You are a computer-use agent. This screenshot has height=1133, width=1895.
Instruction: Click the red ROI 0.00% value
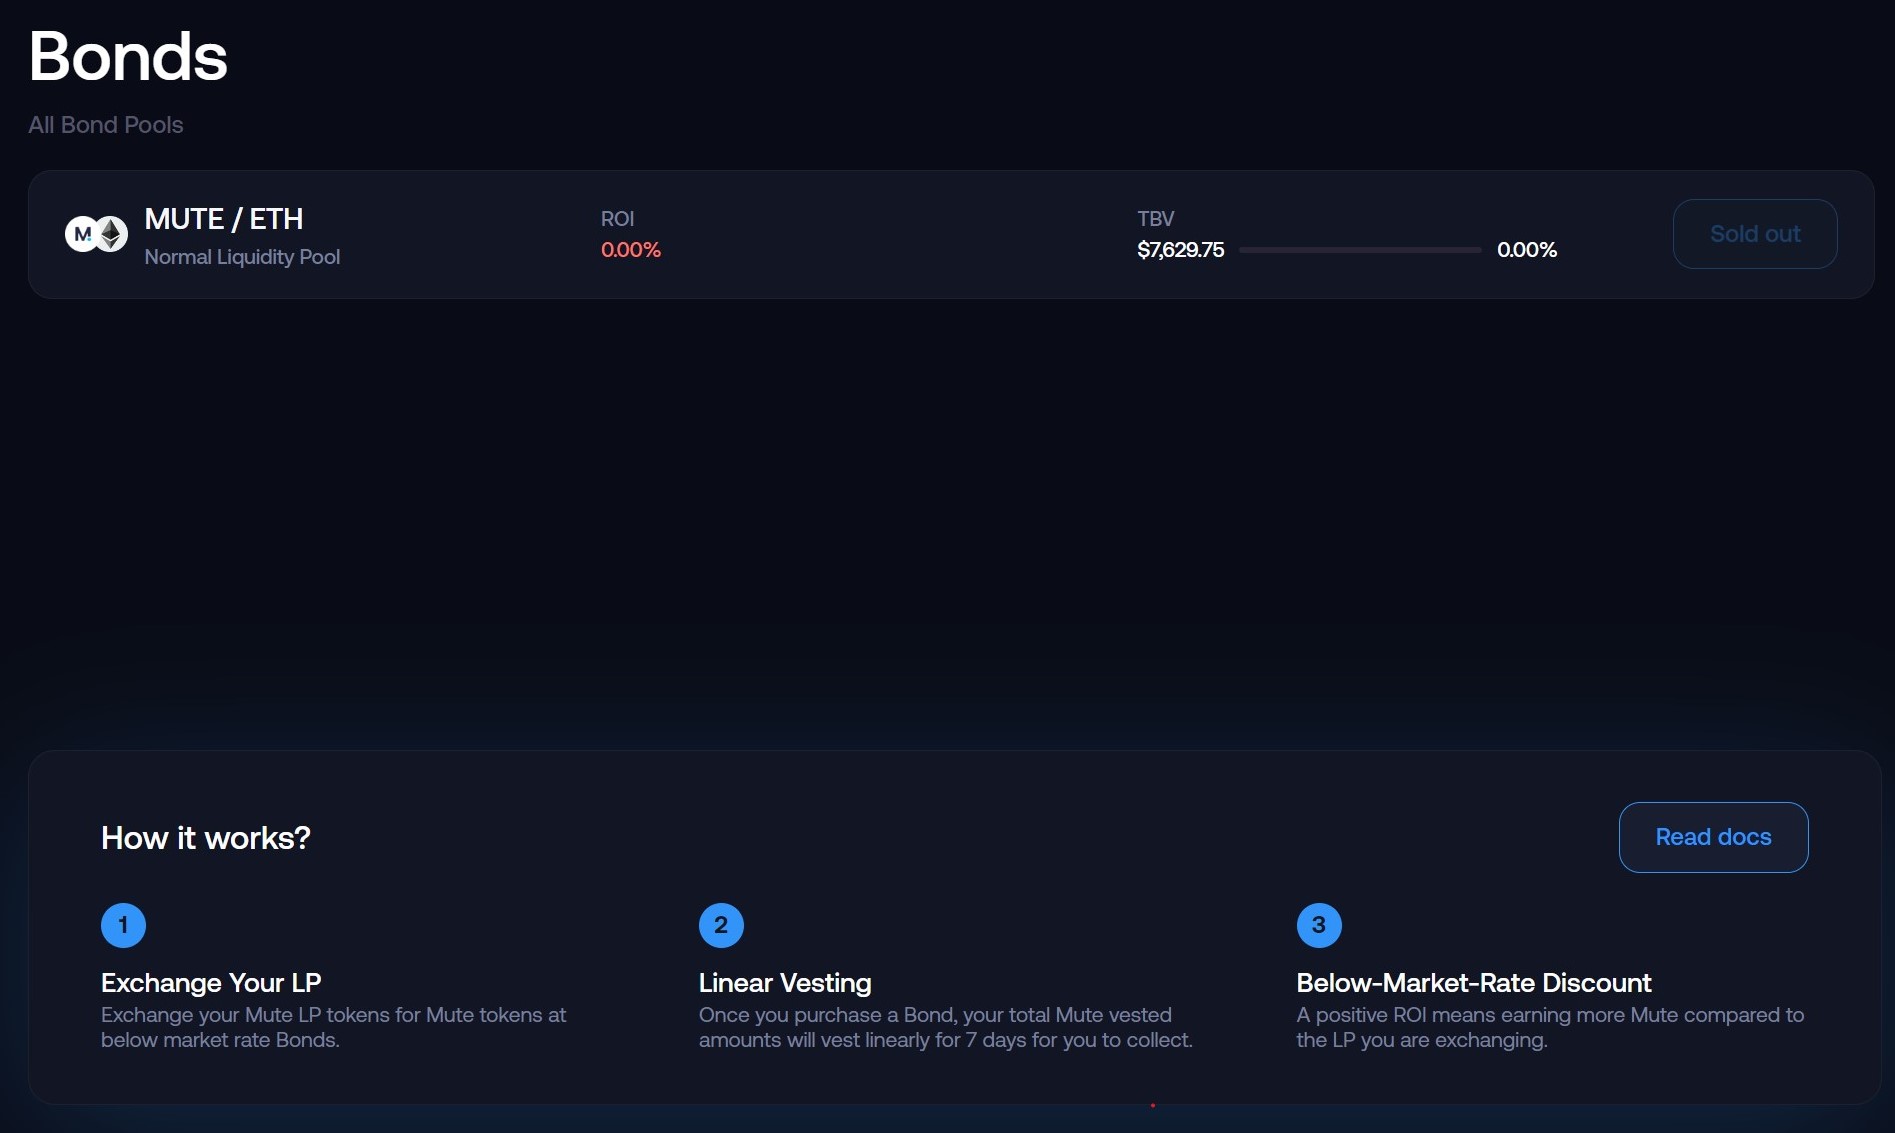(x=630, y=250)
